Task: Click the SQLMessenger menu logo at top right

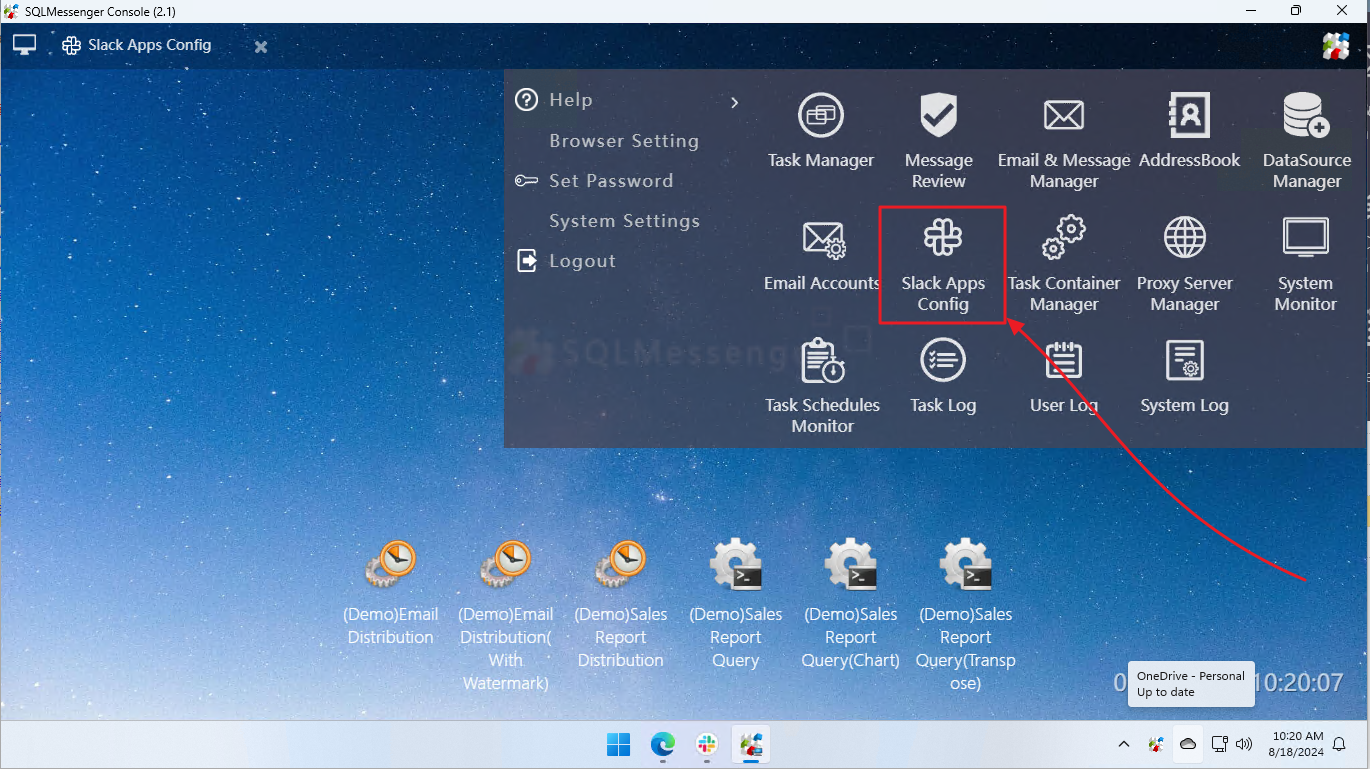Action: tap(1336, 46)
